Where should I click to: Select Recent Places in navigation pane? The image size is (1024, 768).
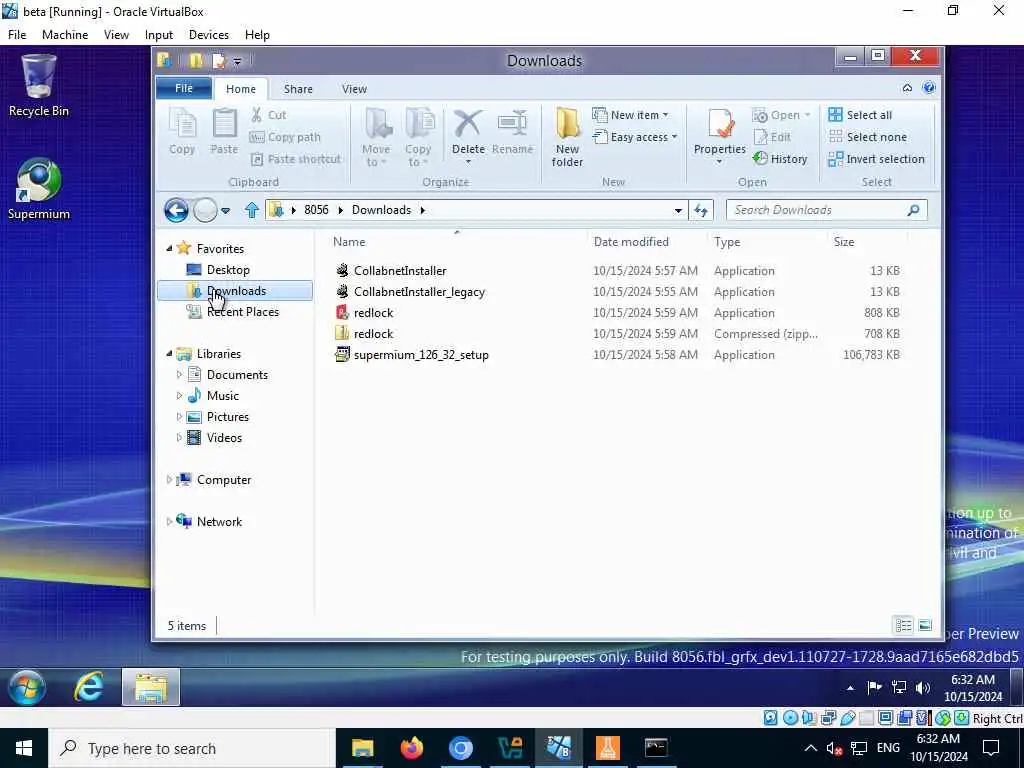click(x=242, y=312)
